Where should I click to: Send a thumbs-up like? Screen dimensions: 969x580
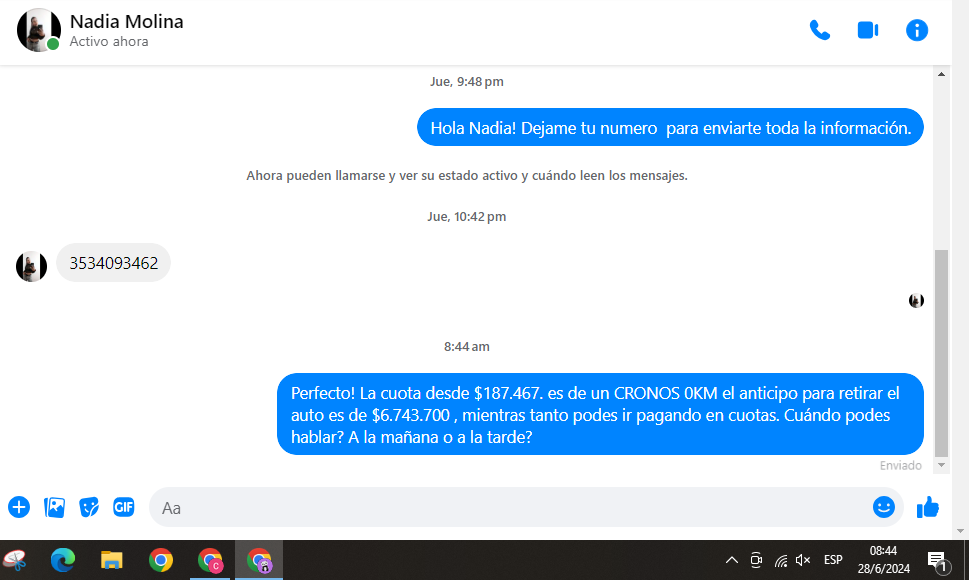tap(928, 507)
